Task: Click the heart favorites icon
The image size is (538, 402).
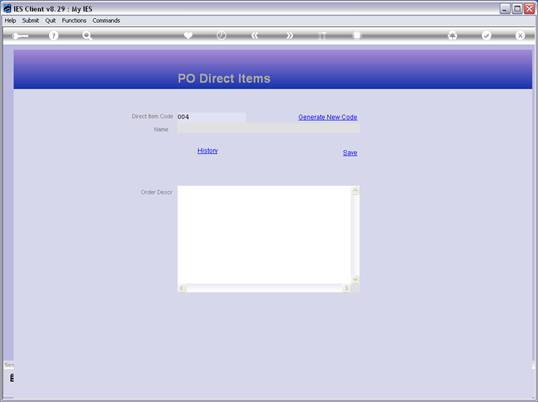Action: click(188, 35)
